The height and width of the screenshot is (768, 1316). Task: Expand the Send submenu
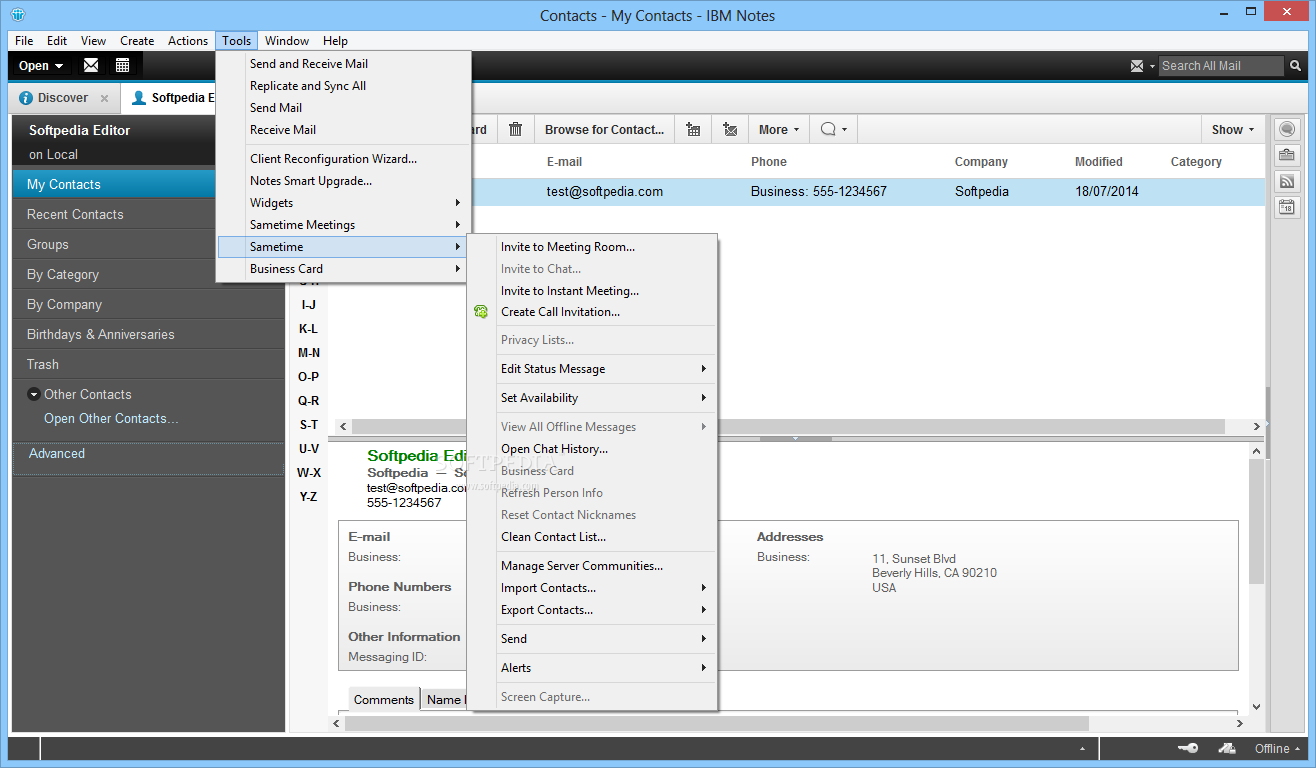pyautogui.click(x=592, y=639)
